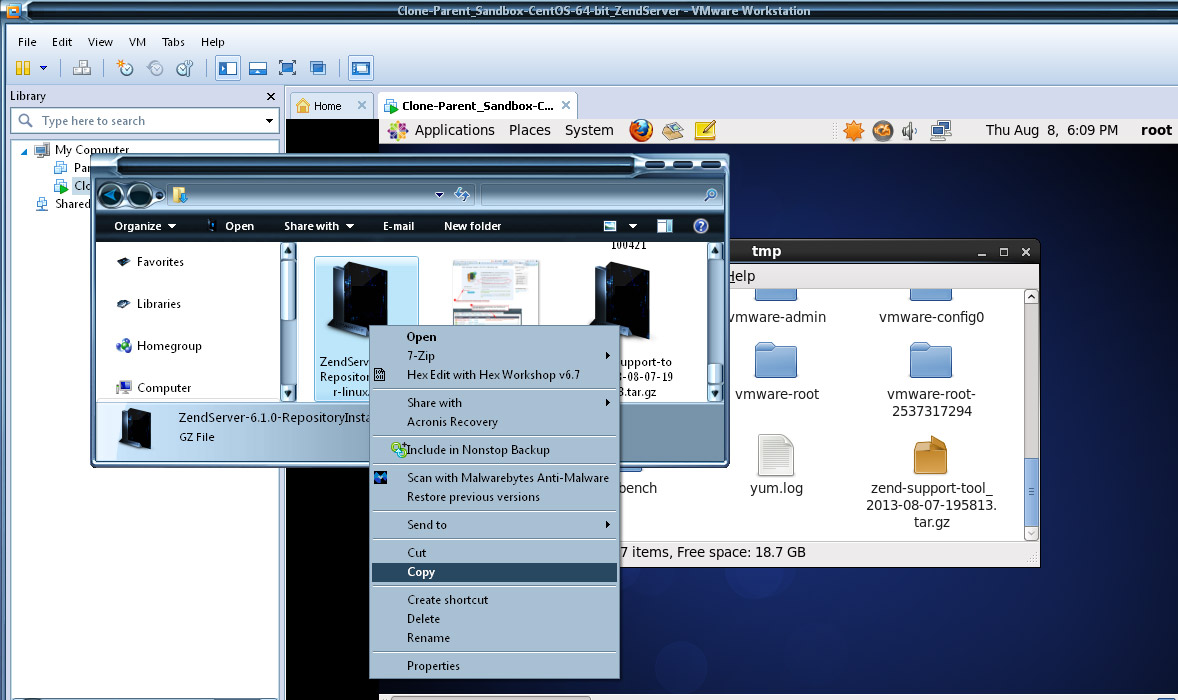The image size is (1178, 700).
Task: Open the change view options arrow
Action: point(633,226)
